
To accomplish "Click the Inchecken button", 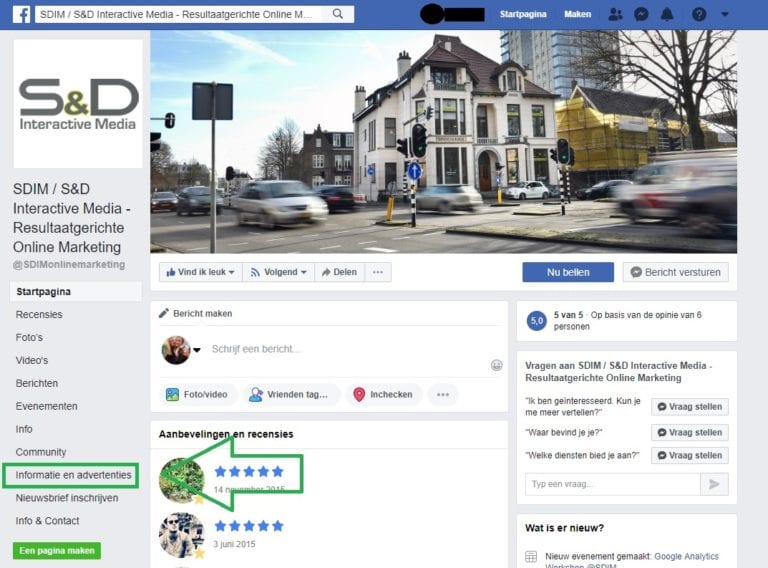I will pyautogui.click(x=384, y=395).
